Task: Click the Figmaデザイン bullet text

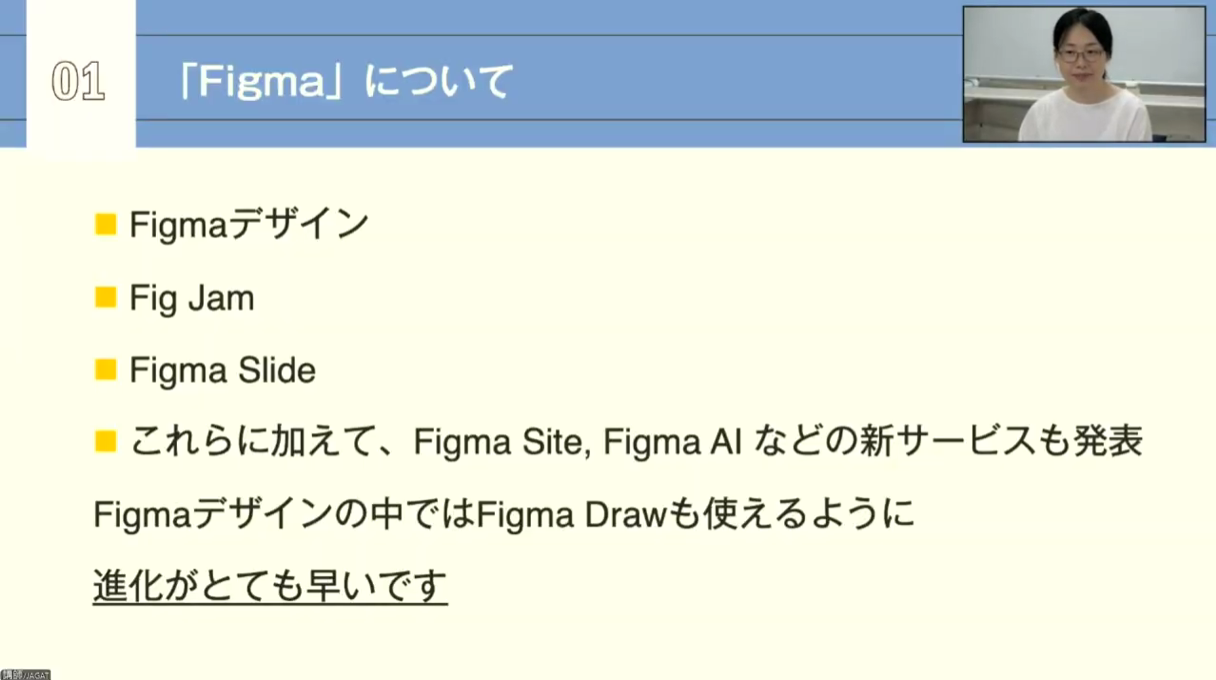Action: click(249, 225)
